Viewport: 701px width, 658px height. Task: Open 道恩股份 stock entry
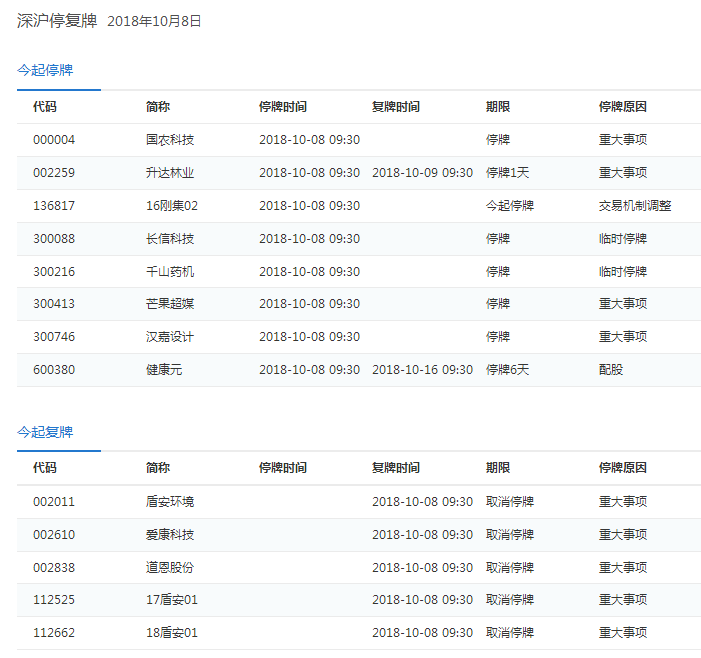(x=170, y=567)
